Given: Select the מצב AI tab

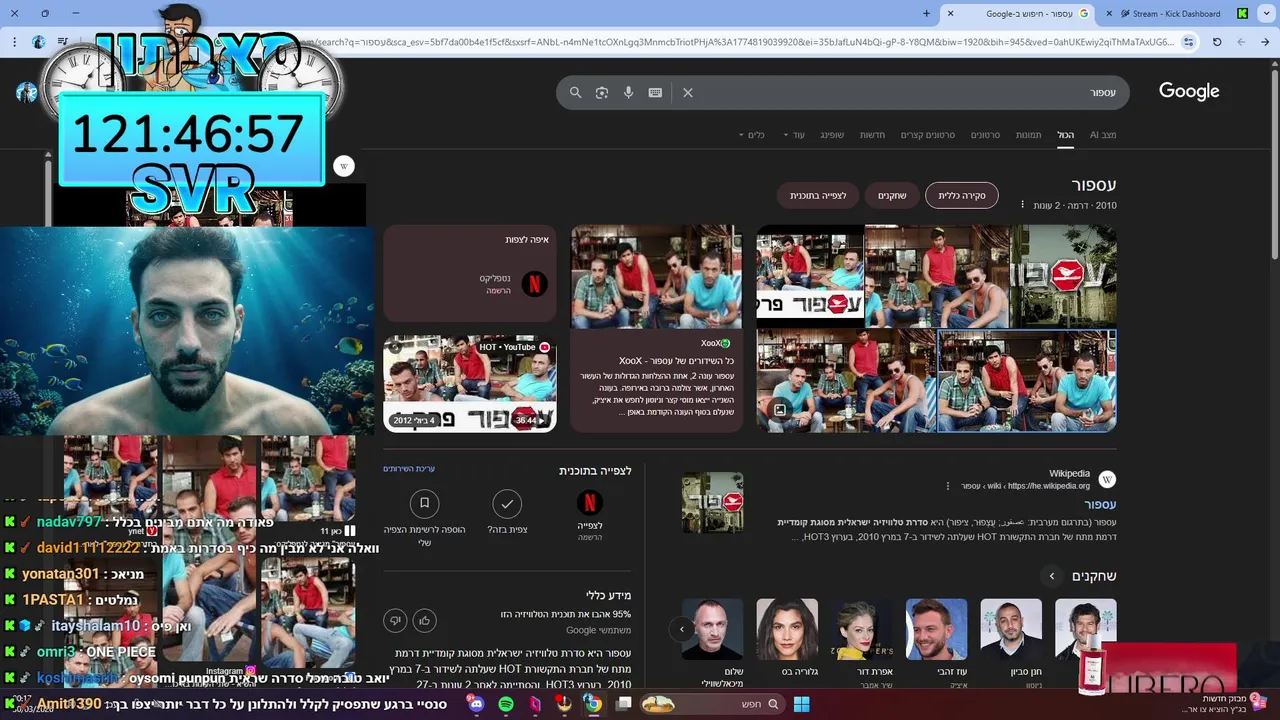Looking at the screenshot, I should point(1102,135).
